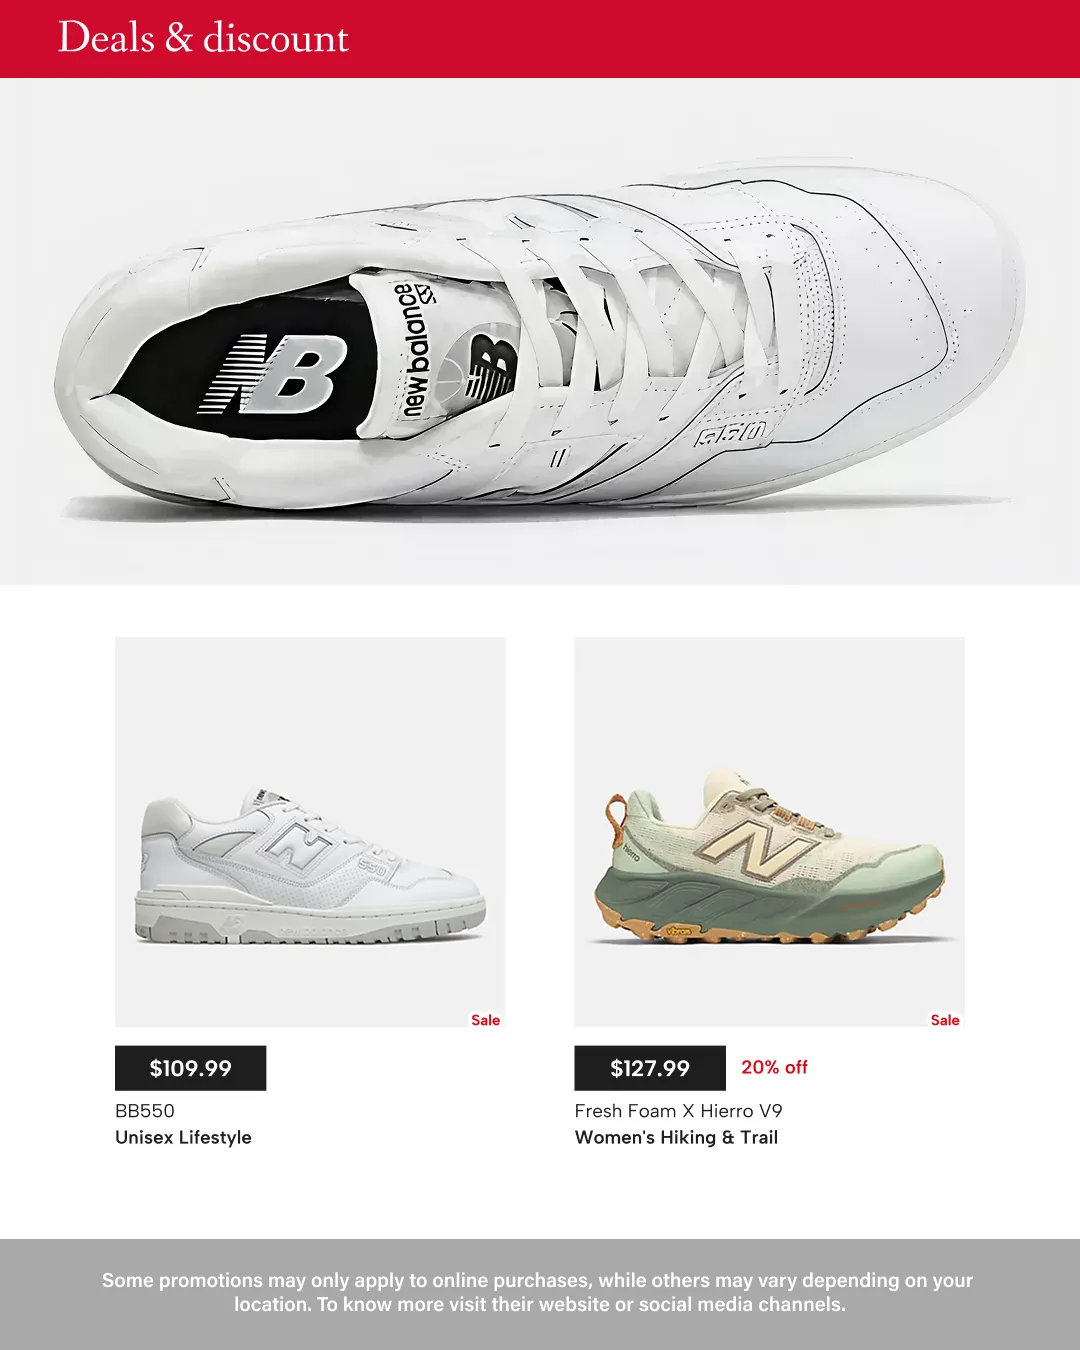Click the N logo on the BB550 shoe

coord(297,846)
